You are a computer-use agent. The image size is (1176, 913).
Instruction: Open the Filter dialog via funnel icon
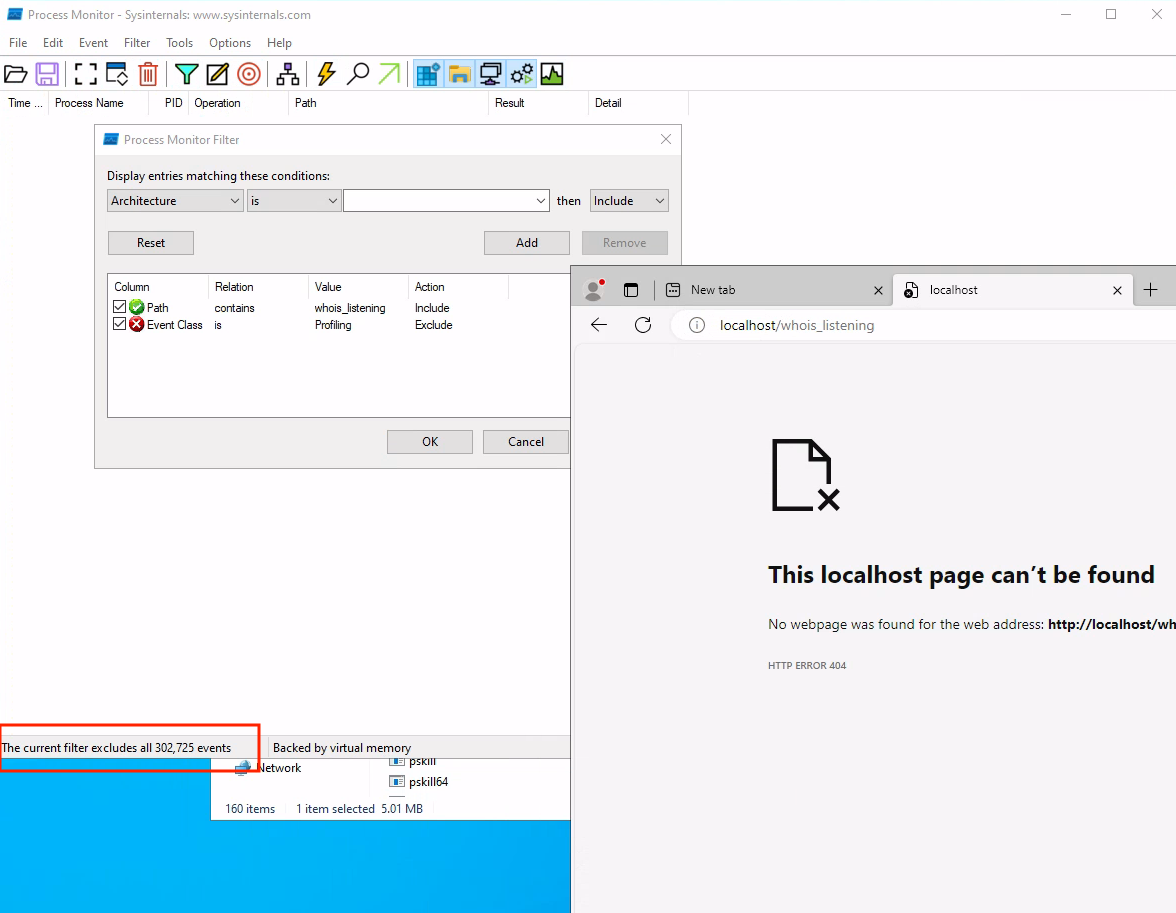tap(186, 73)
